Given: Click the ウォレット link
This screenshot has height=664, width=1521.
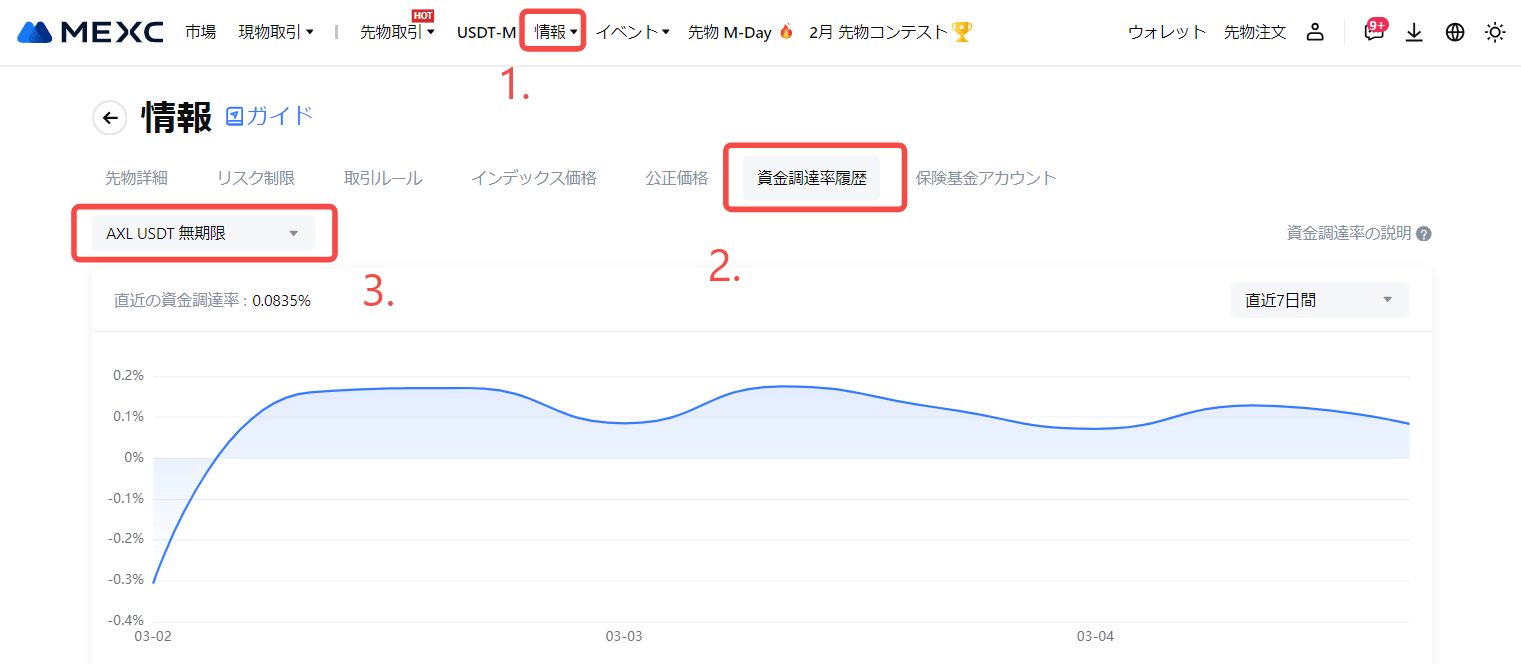Looking at the screenshot, I should pos(1167,32).
